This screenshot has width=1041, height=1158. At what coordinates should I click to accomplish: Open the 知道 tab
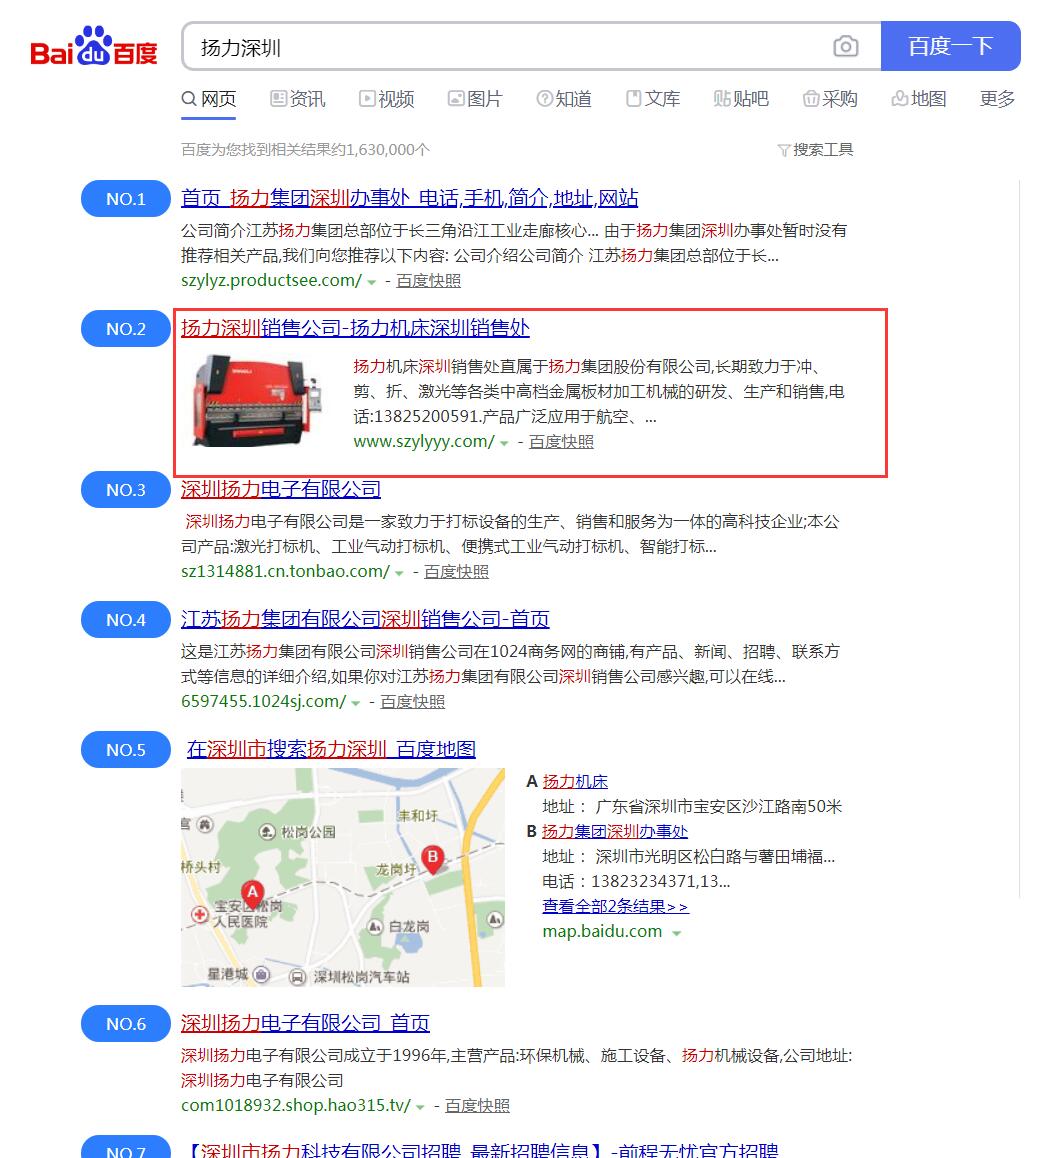[564, 99]
